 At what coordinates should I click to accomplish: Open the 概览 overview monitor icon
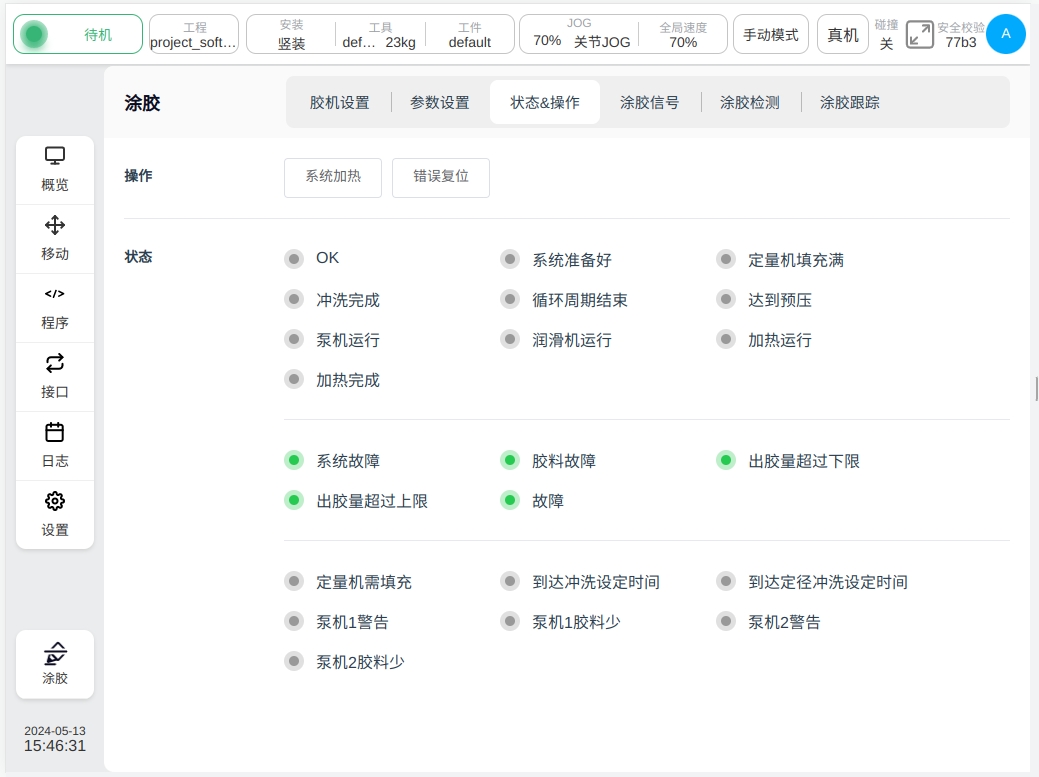55,157
